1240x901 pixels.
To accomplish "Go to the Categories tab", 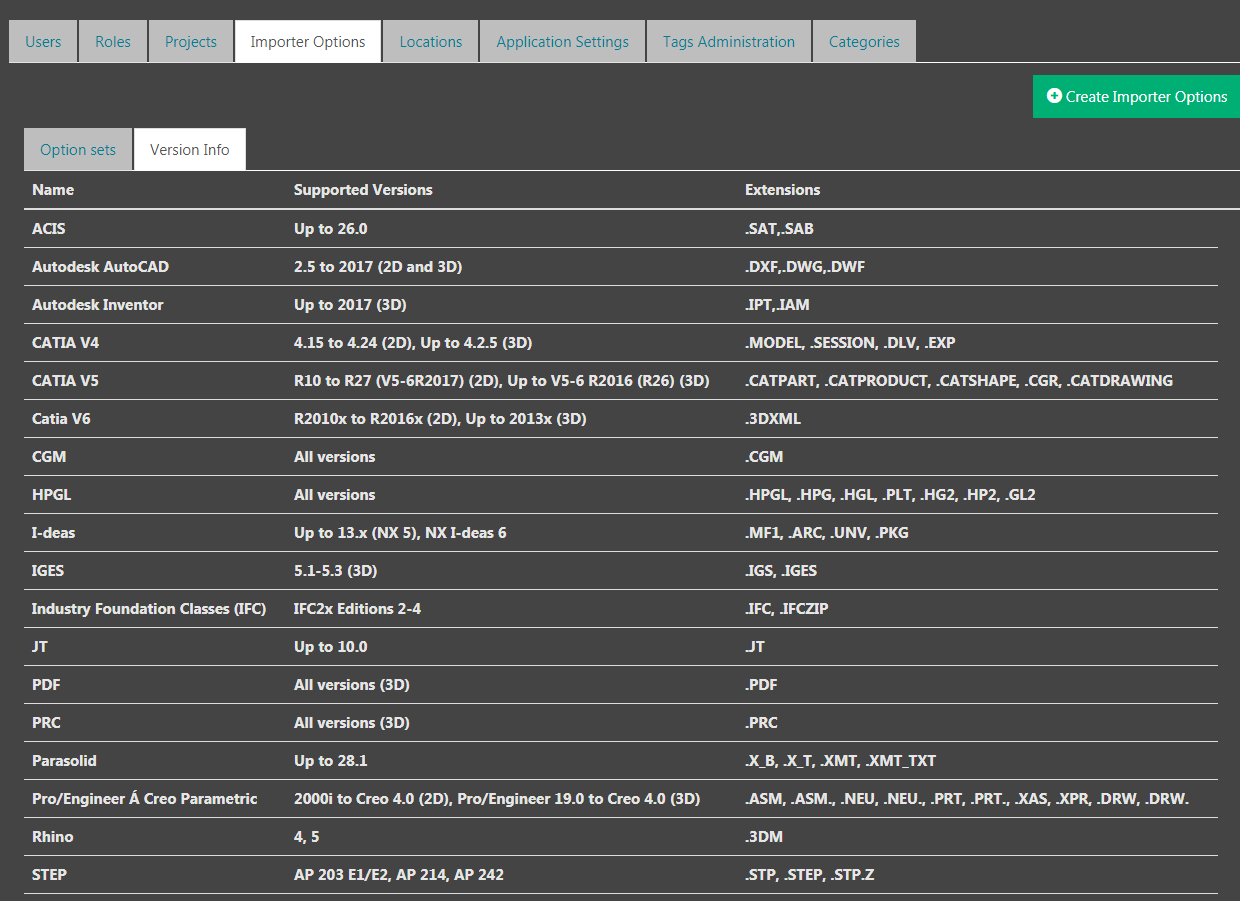I will [x=864, y=42].
